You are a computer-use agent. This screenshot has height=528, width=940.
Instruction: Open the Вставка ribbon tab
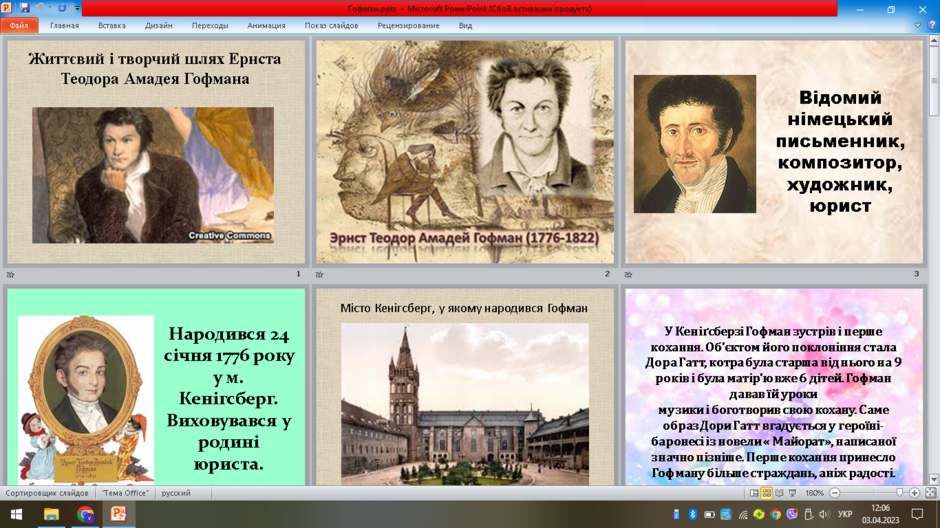[112, 25]
